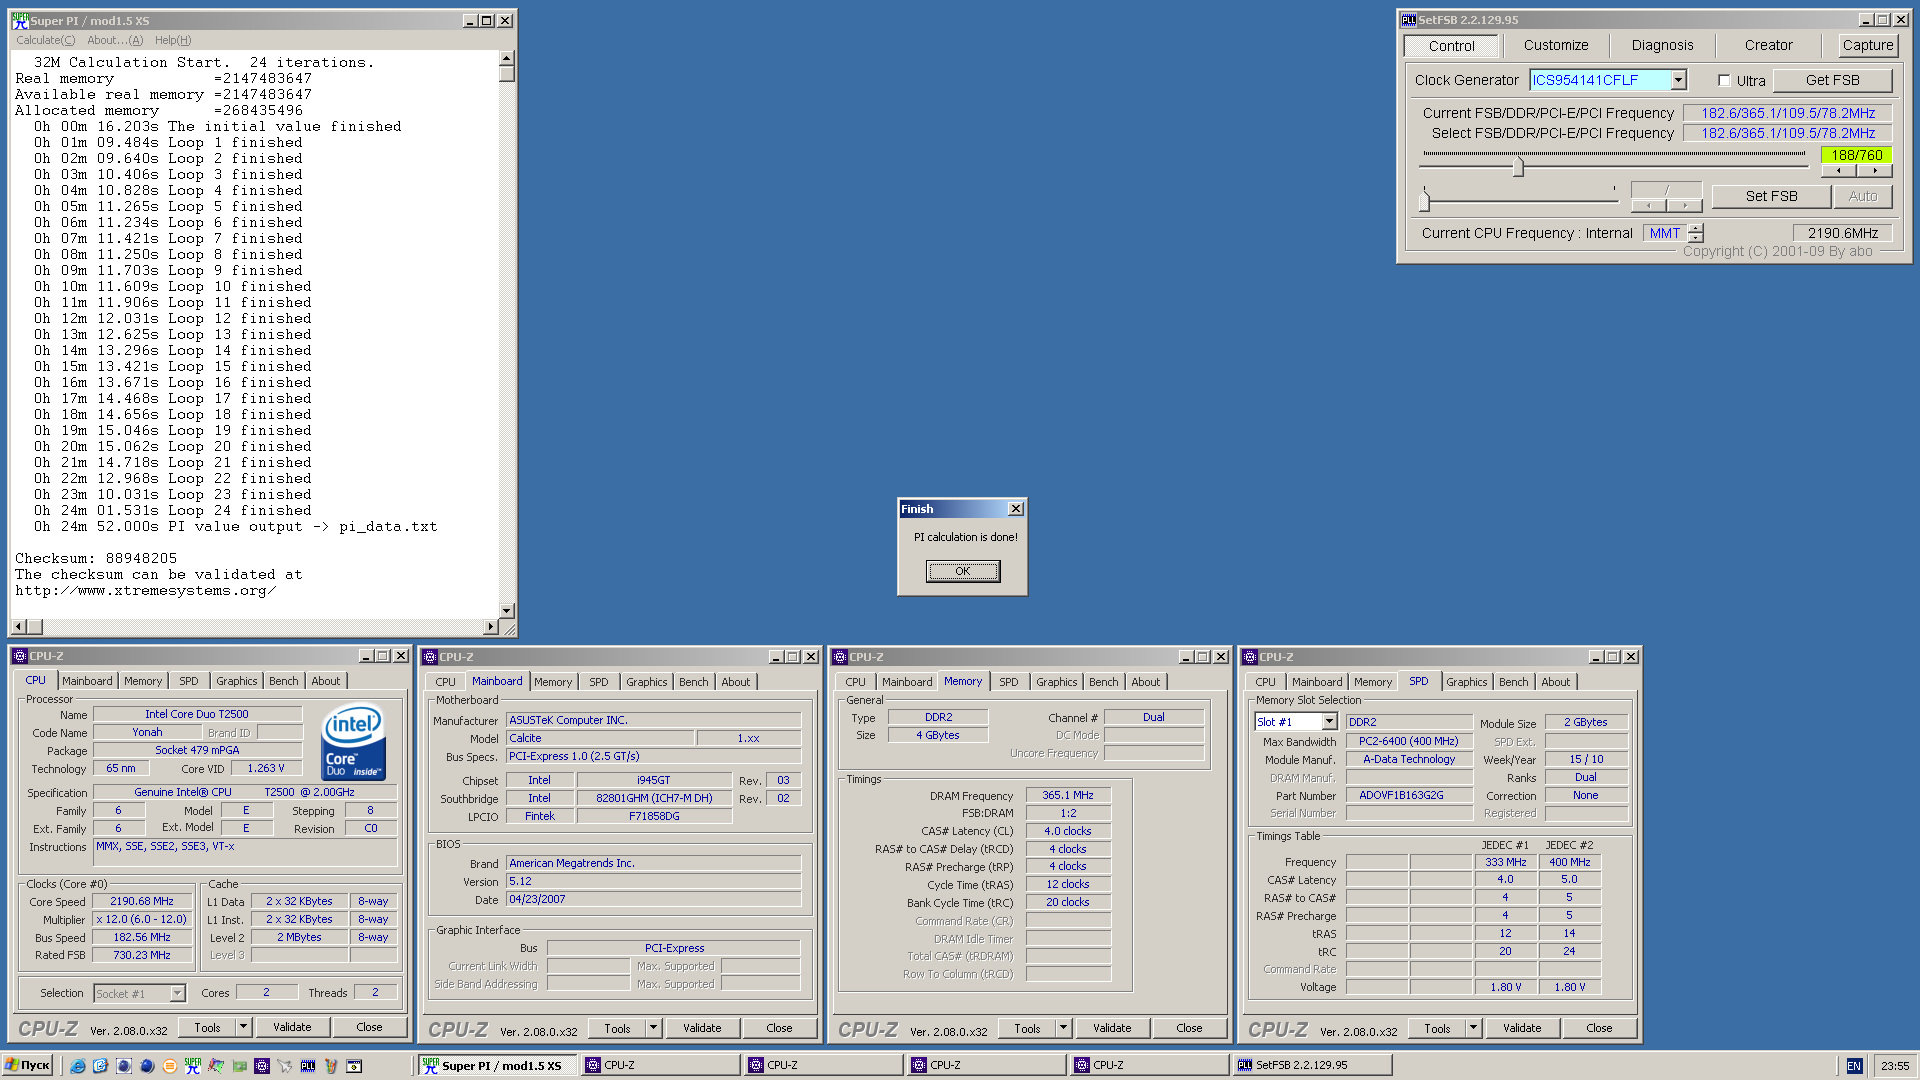
Task: Click the CPU-Z quick launch icon
Action: (x=262, y=1066)
